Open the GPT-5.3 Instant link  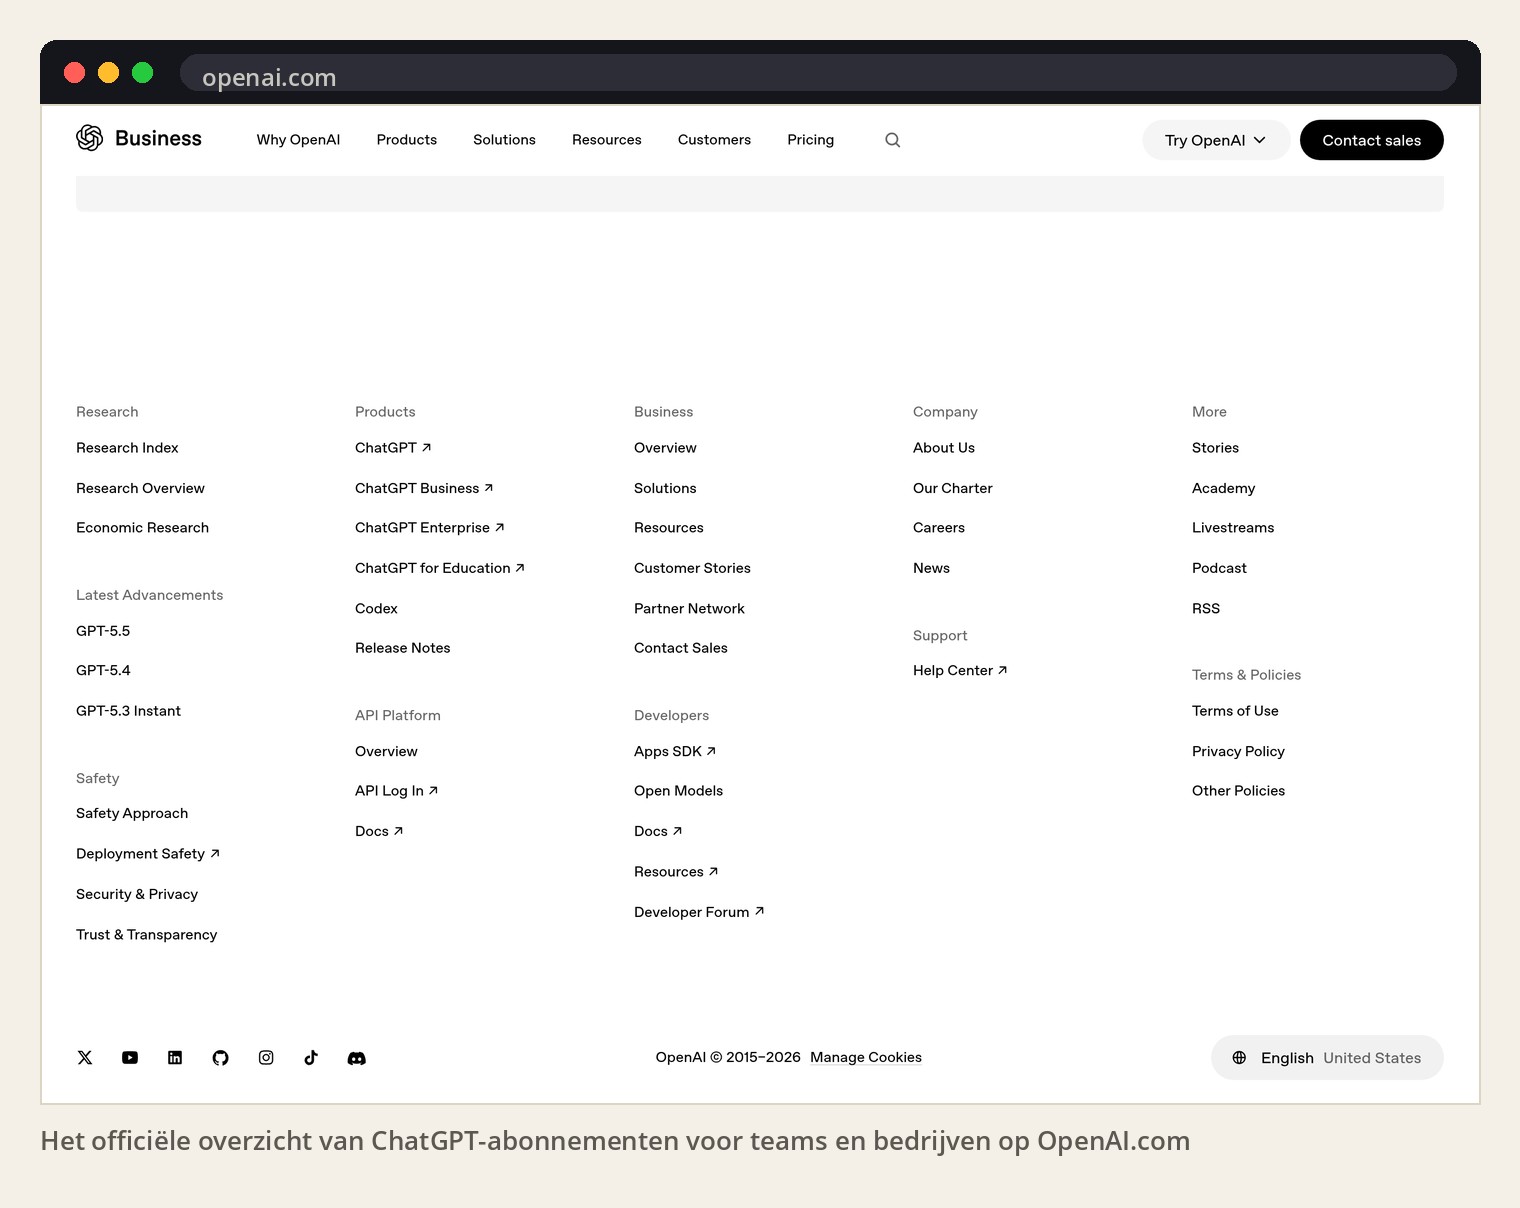click(128, 711)
